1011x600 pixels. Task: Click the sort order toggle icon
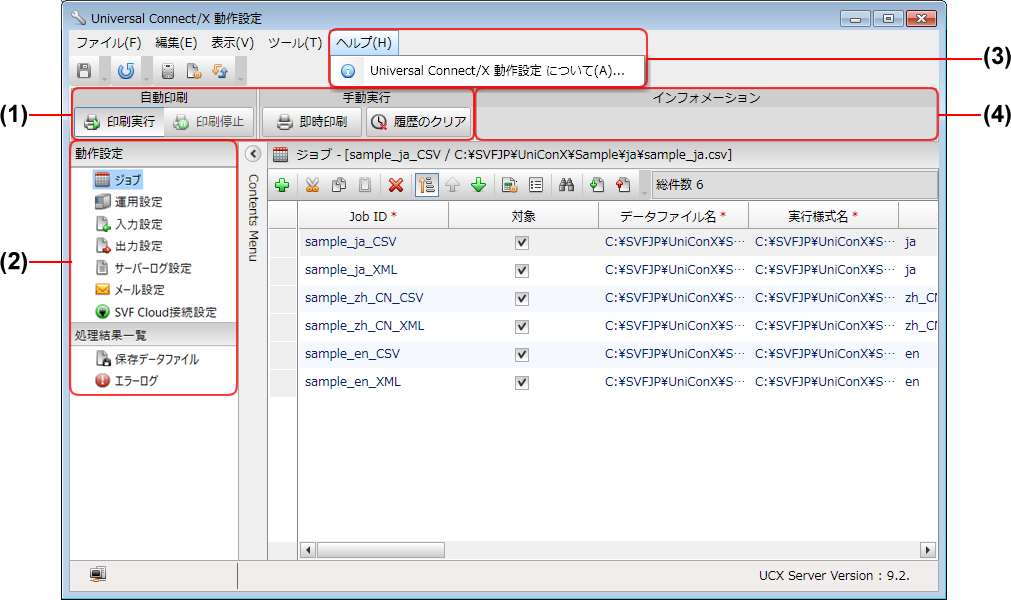click(425, 185)
